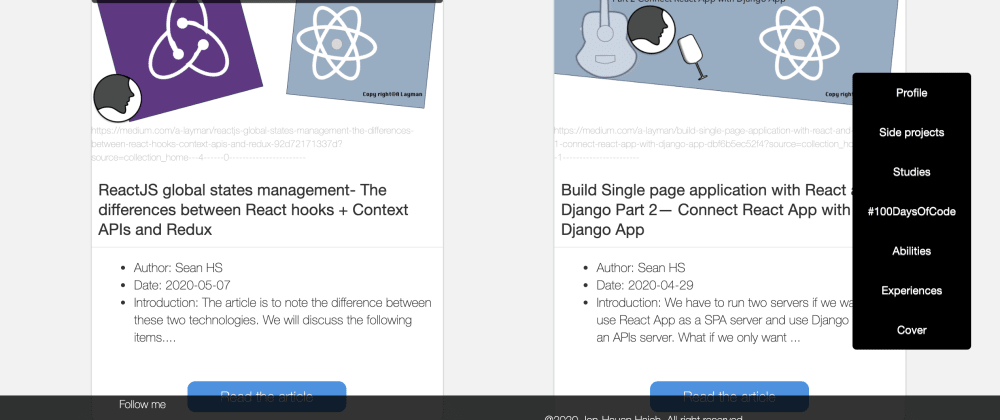The width and height of the screenshot is (1000, 420).
Task: Navigate to Abilities section
Action: (x=911, y=251)
